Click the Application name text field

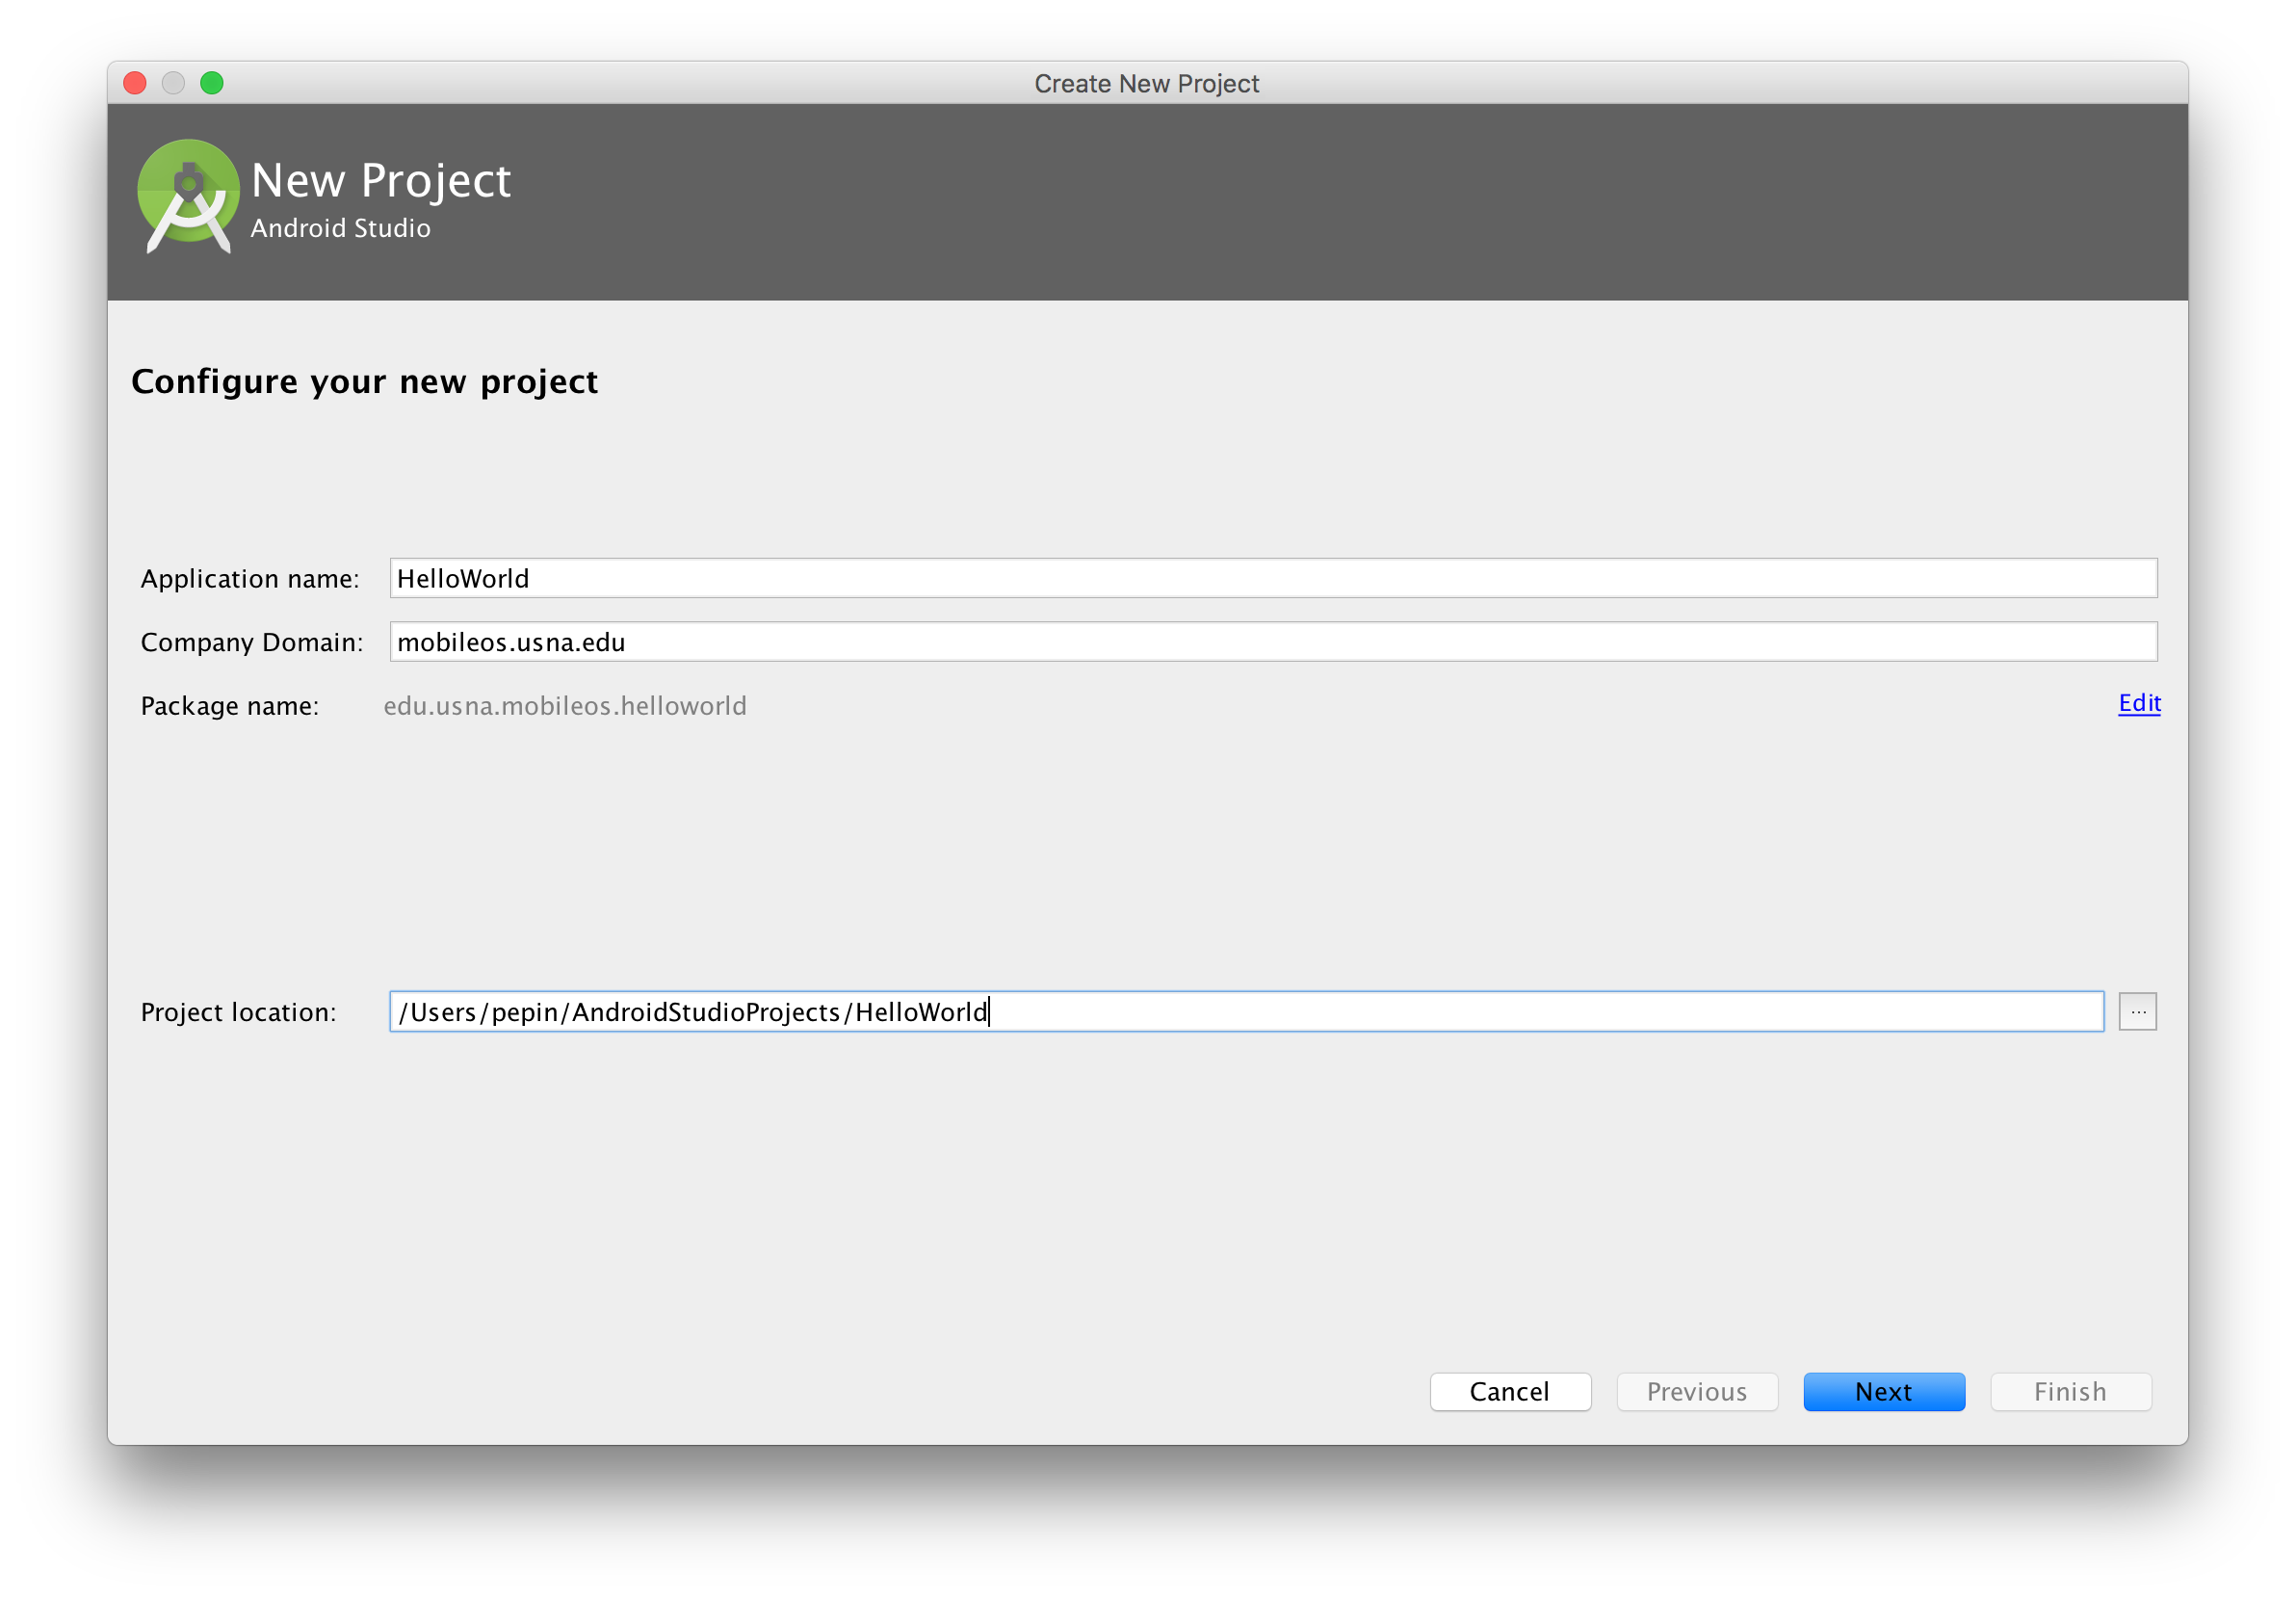click(x=1272, y=579)
